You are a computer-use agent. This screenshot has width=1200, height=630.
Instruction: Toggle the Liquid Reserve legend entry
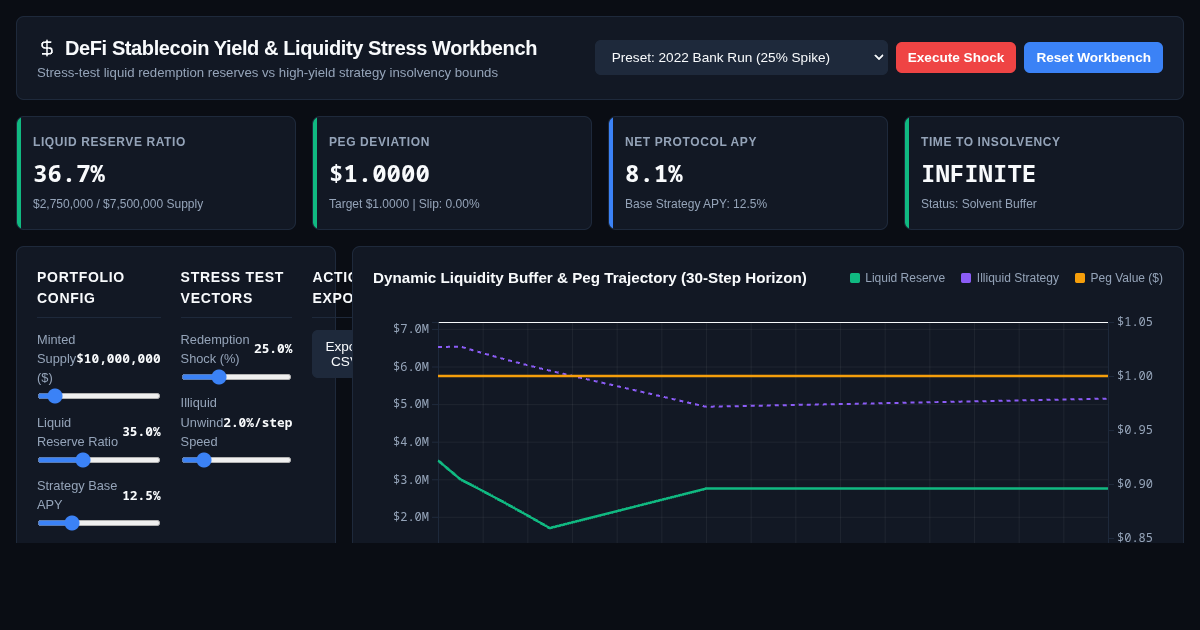pyautogui.click(x=897, y=278)
